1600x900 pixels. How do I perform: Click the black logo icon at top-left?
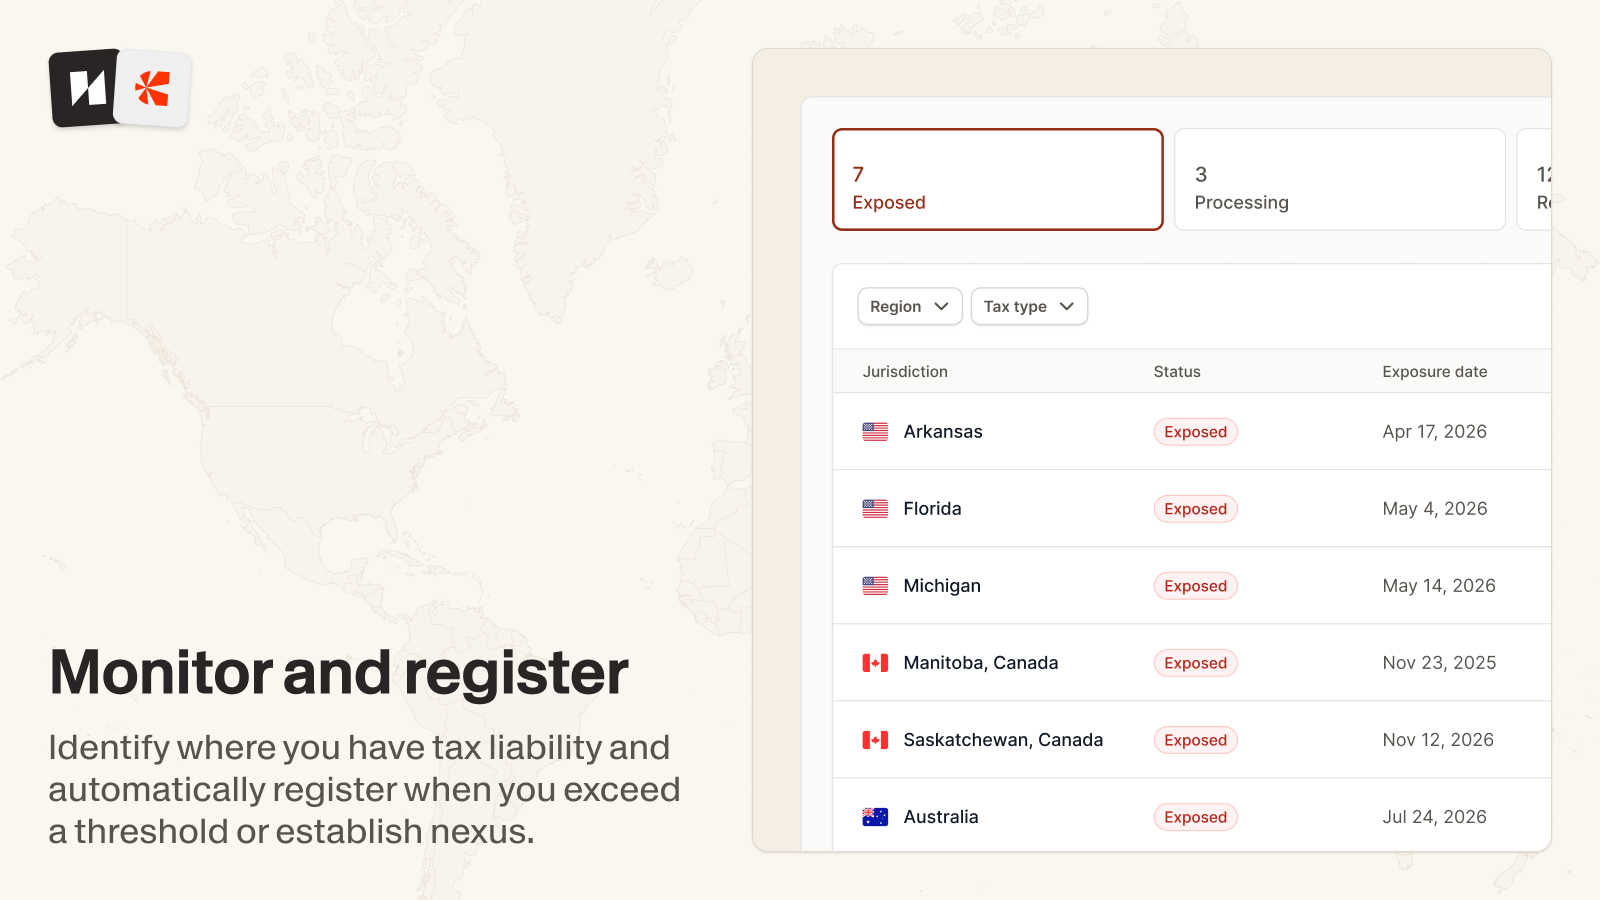click(85, 88)
